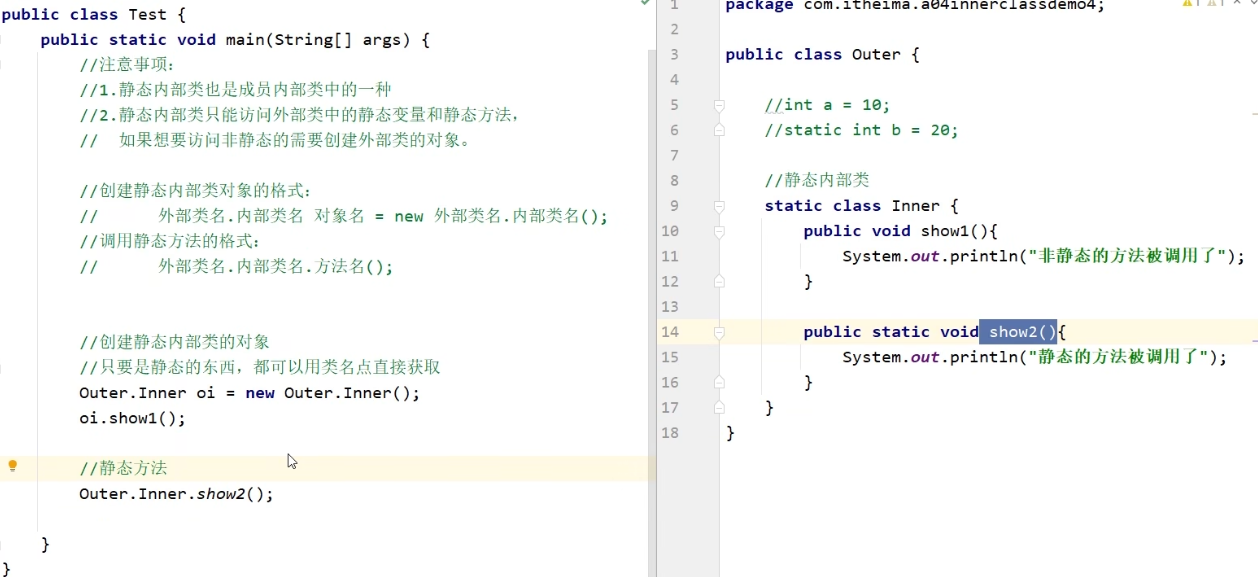This screenshot has height=577, width=1258.
Task: Click line number 11 in the gutter
Action: (x=670, y=256)
